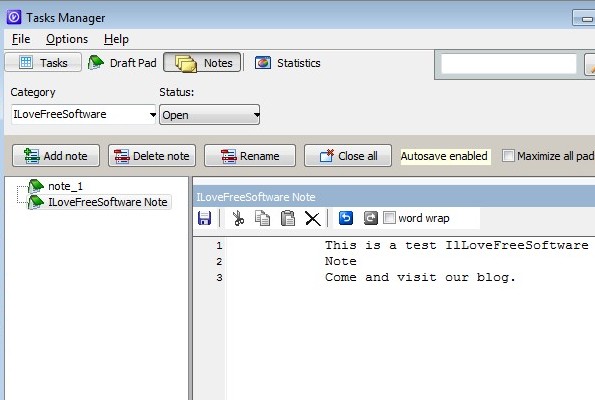Cut selected text with the scissors icon
The width and height of the screenshot is (595, 400).
(x=238, y=218)
